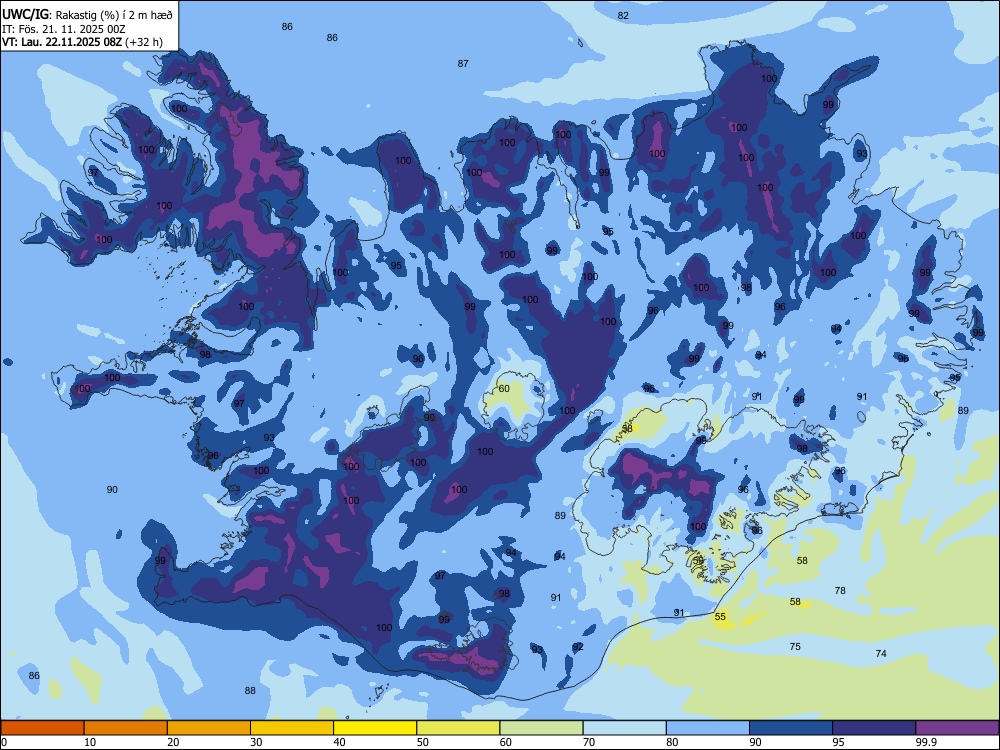
Task: Choose the pale blue 70–80 legend swatch
Action: click(624, 728)
